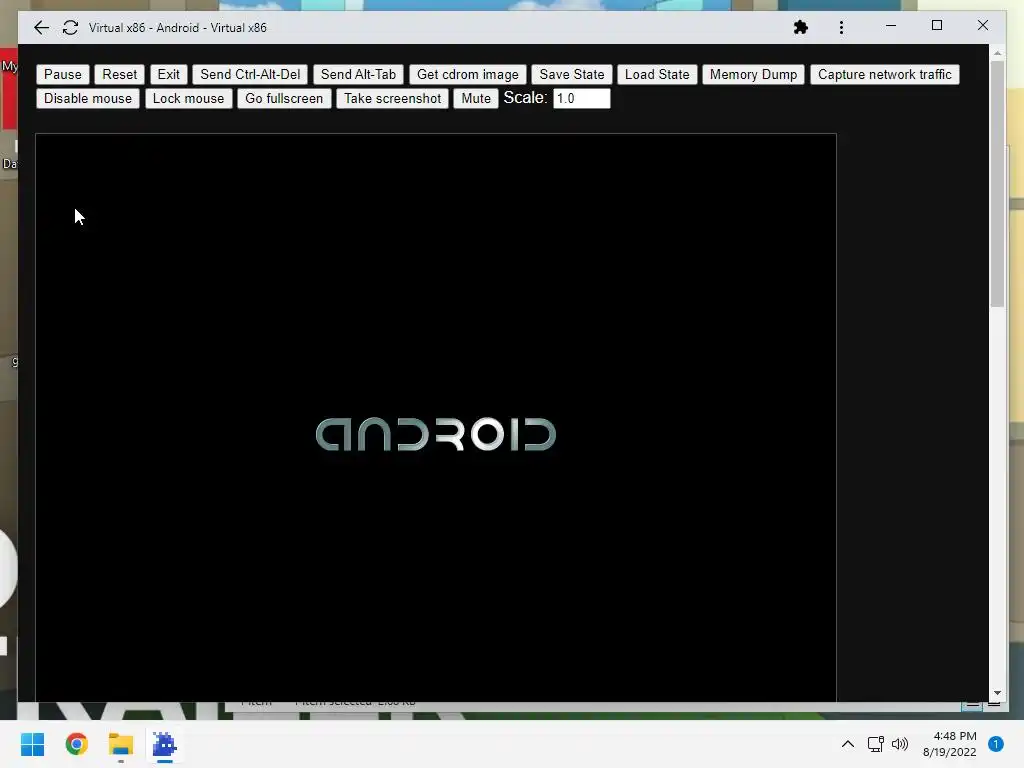The height and width of the screenshot is (768, 1024).
Task: Reload the Virtual x86 page
Action: pos(71,27)
